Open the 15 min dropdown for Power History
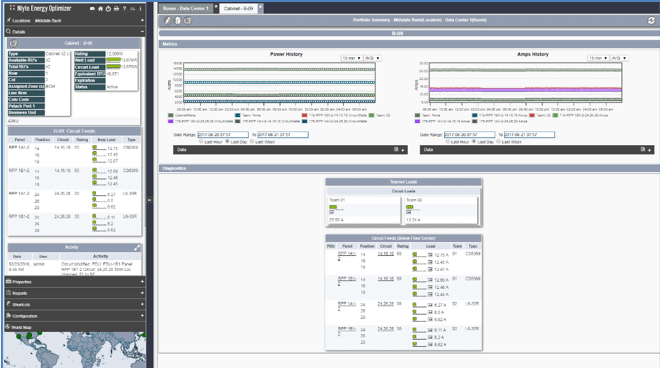660x368 pixels. tap(351, 58)
